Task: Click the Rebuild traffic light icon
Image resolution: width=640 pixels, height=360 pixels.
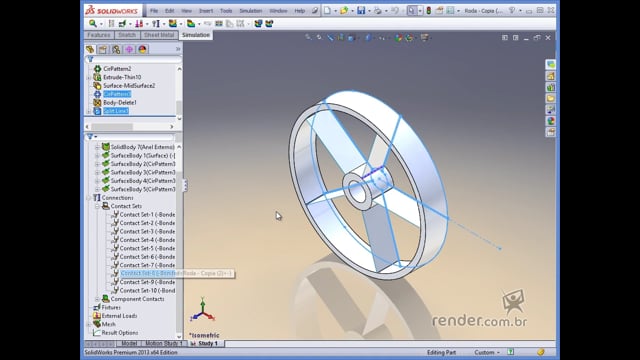Action: coord(429,11)
